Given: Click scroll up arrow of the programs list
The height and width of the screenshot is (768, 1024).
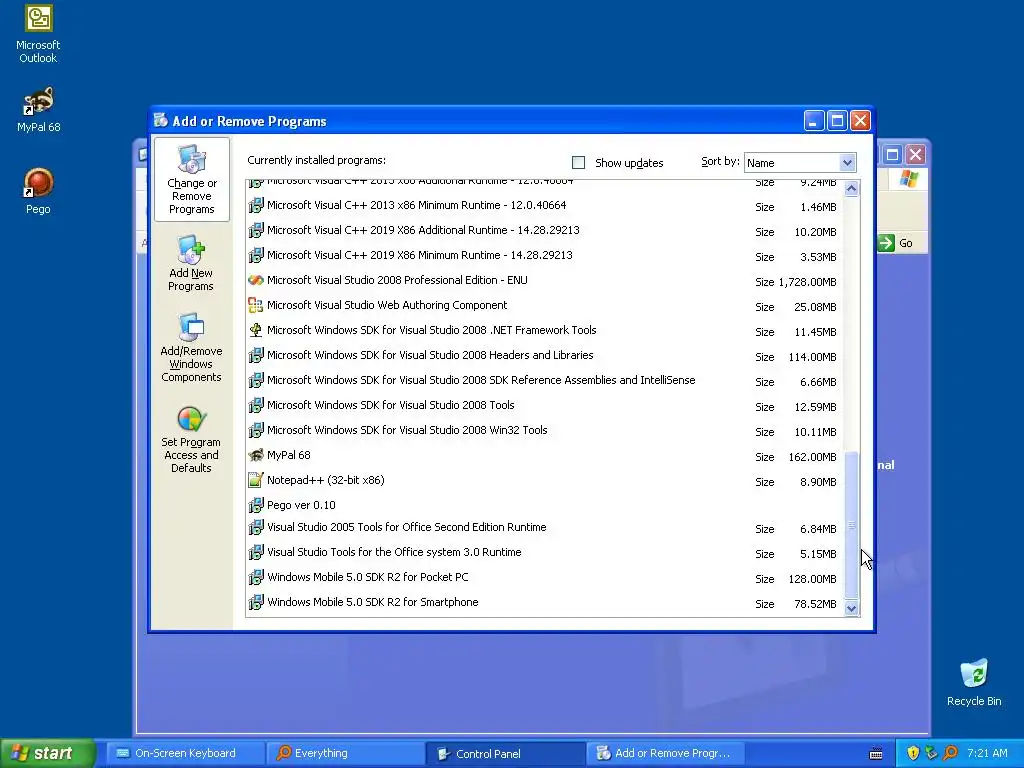Looking at the screenshot, I should [851, 189].
